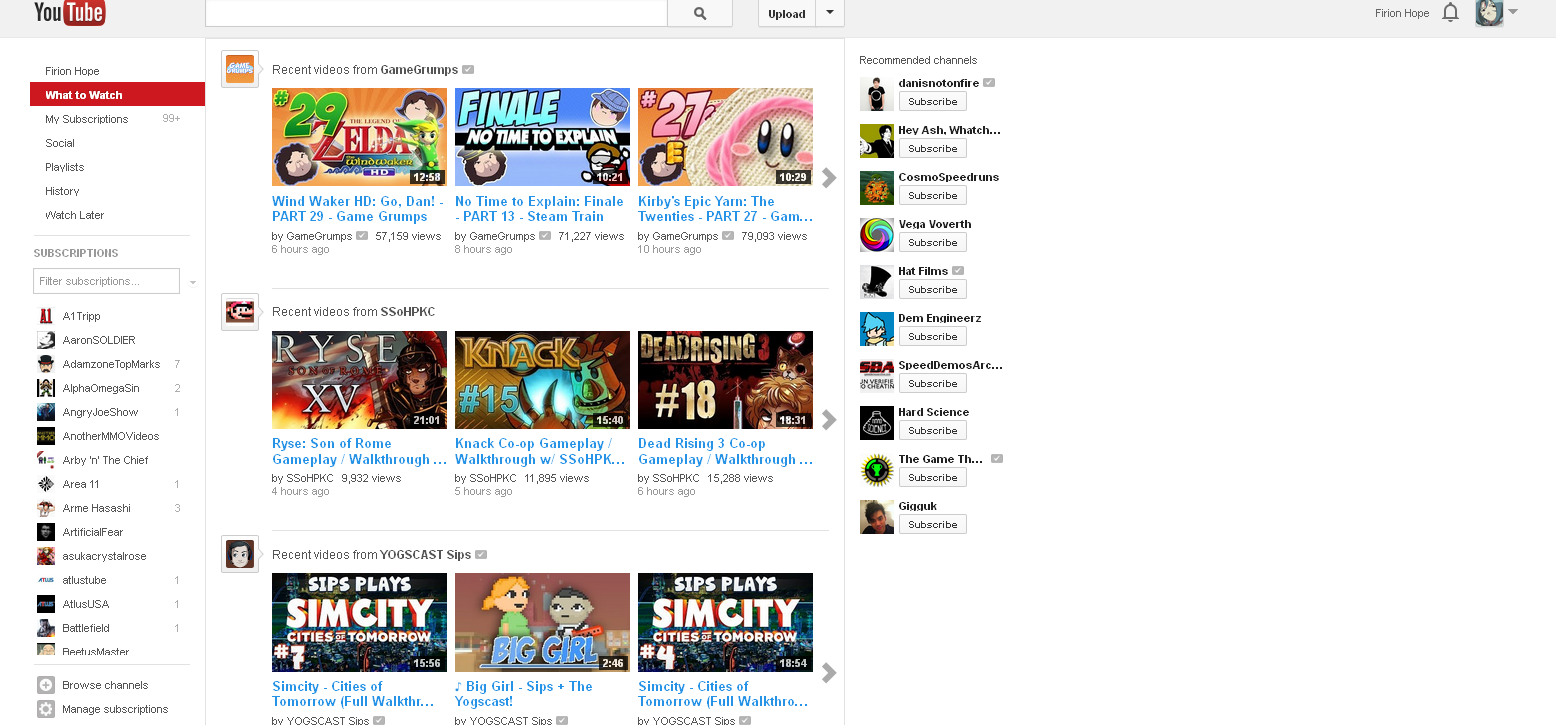The height and width of the screenshot is (725, 1556).
Task: Select What to Watch in sidebar
Action: [117, 95]
